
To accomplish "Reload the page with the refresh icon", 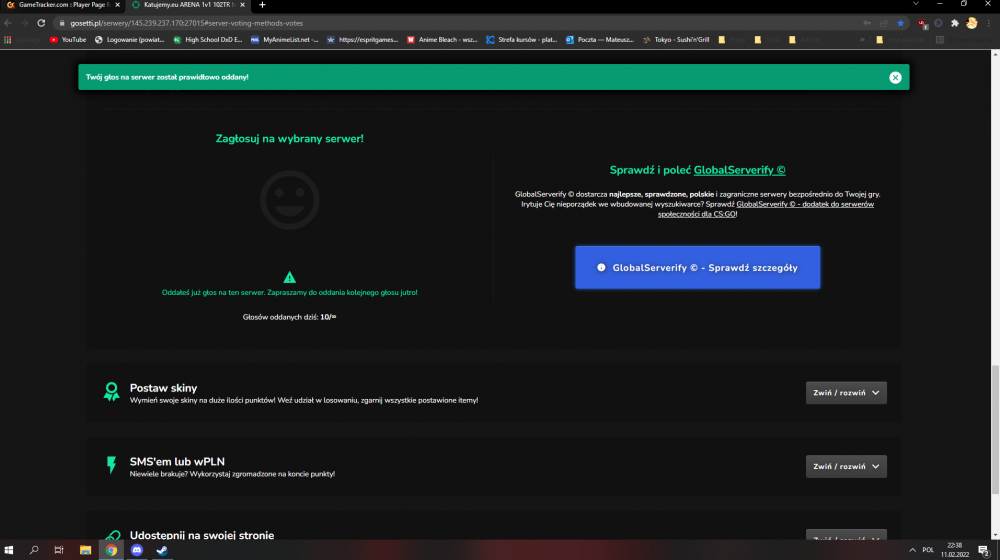I will [41, 23].
